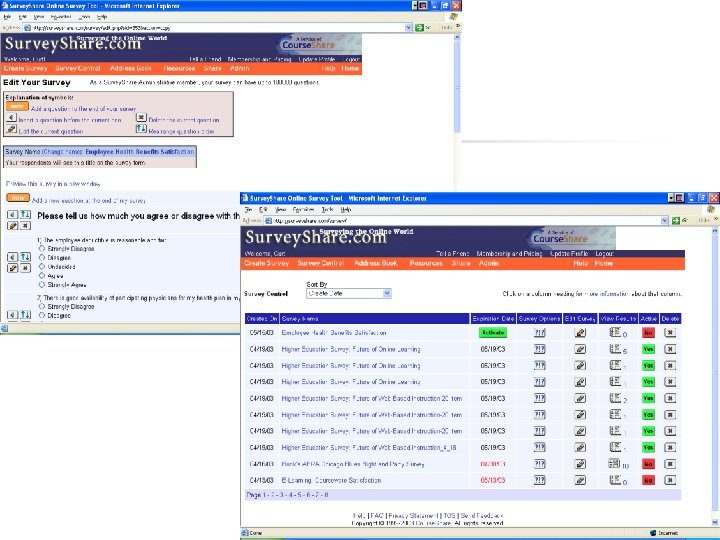Click Address Book tab in Survey Control window

click(376, 263)
